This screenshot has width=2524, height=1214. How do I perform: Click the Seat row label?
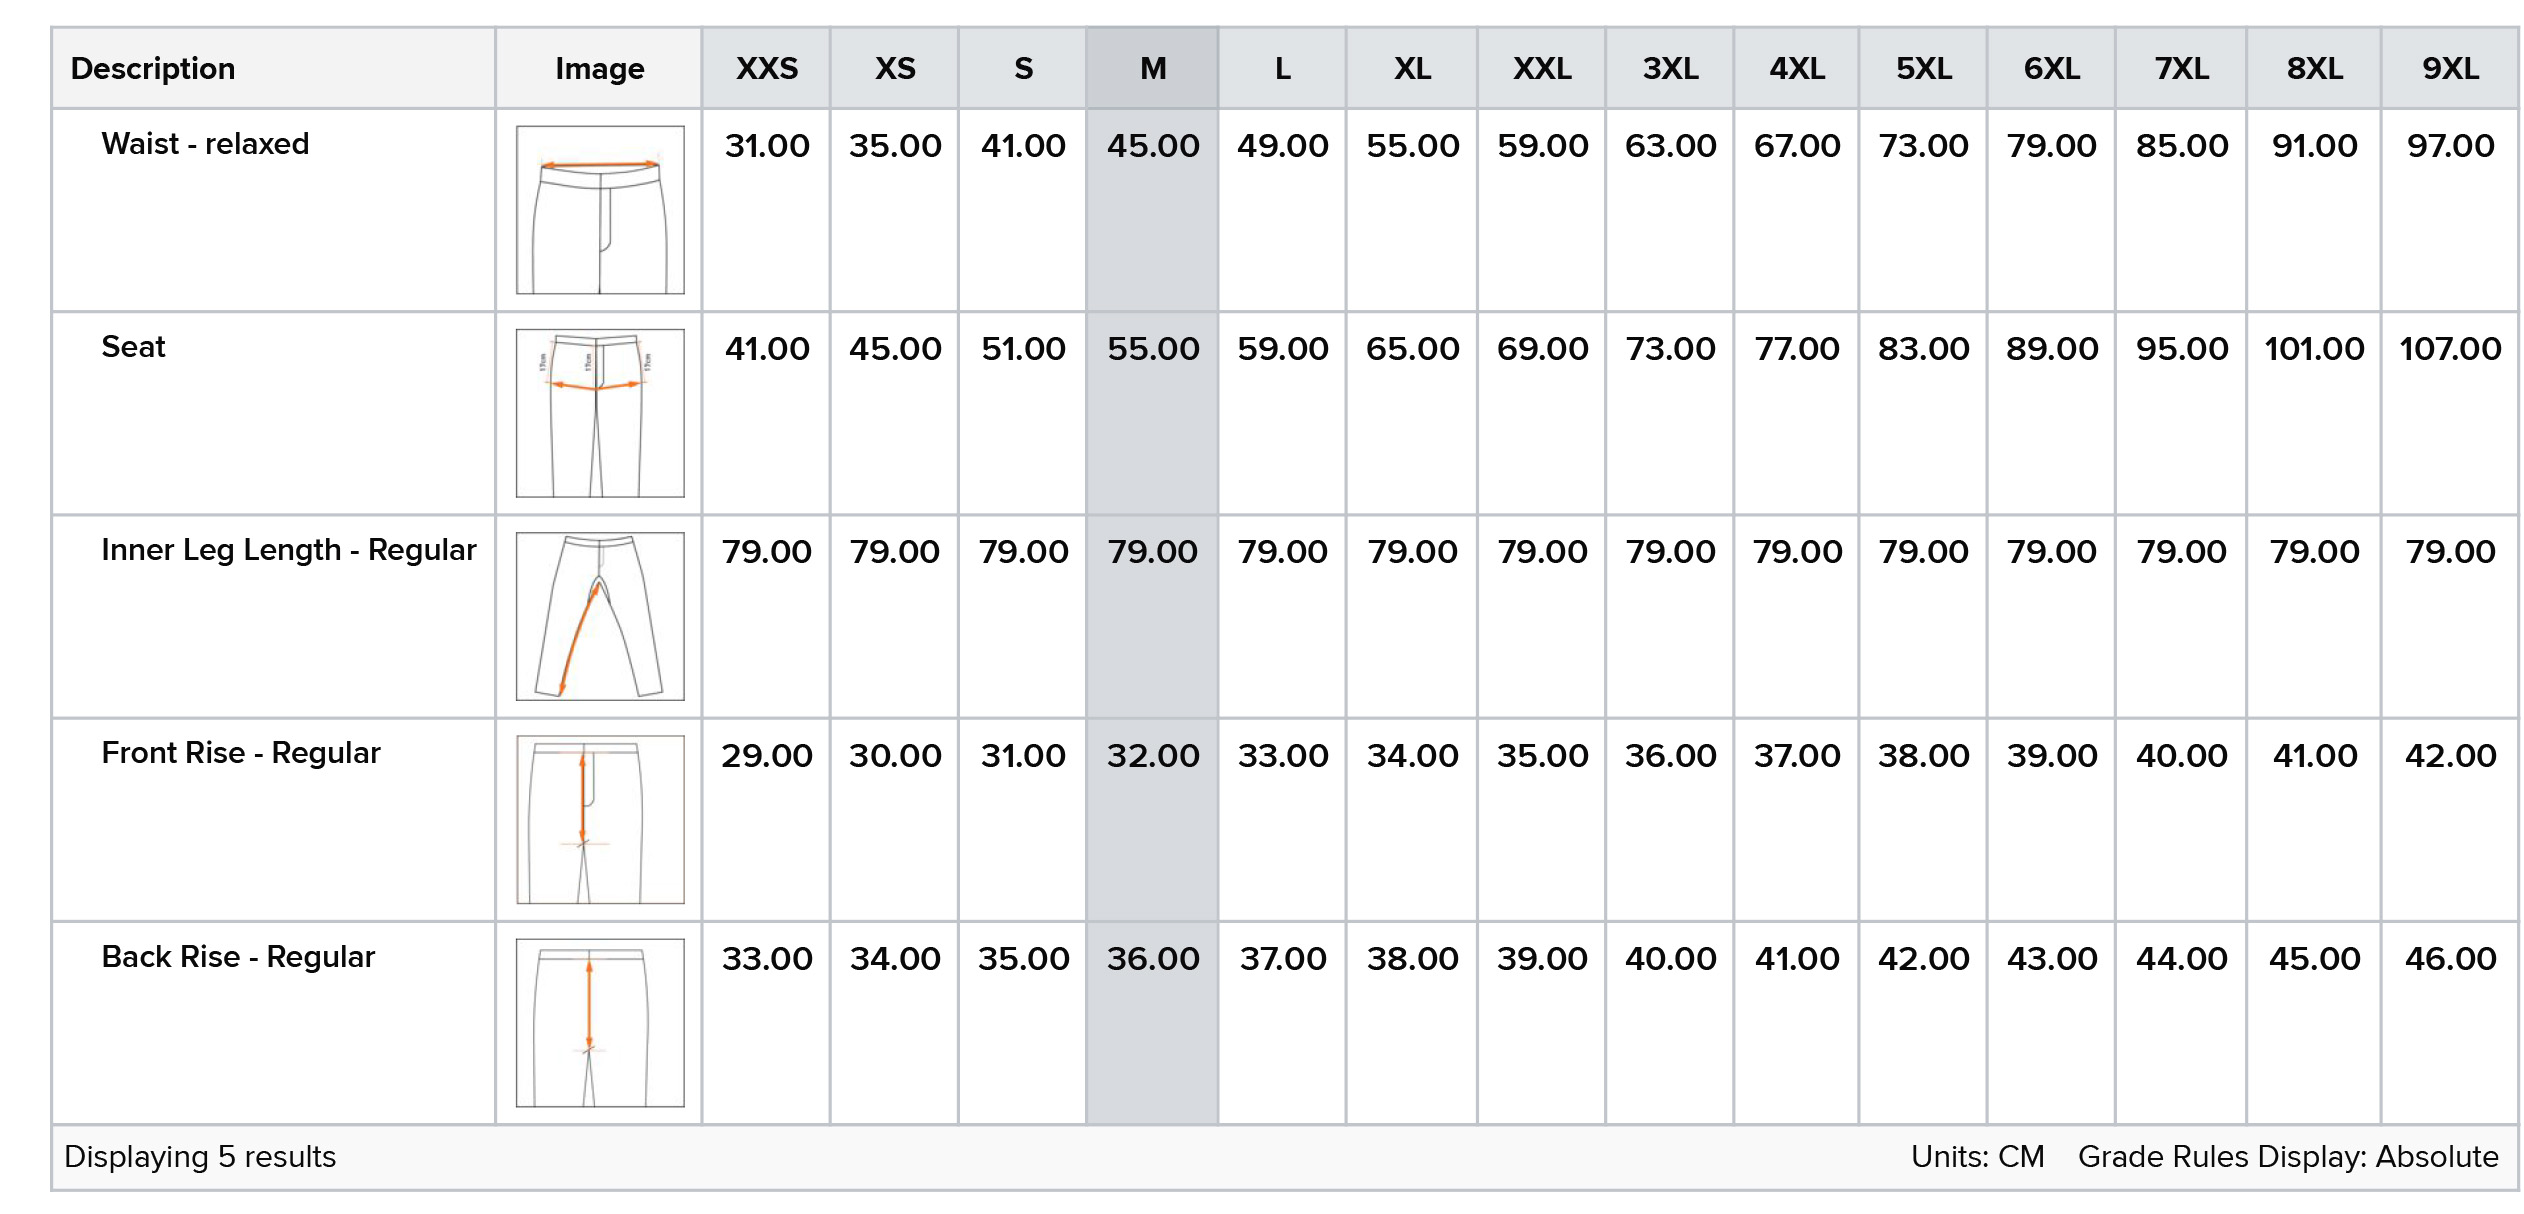(x=133, y=347)
